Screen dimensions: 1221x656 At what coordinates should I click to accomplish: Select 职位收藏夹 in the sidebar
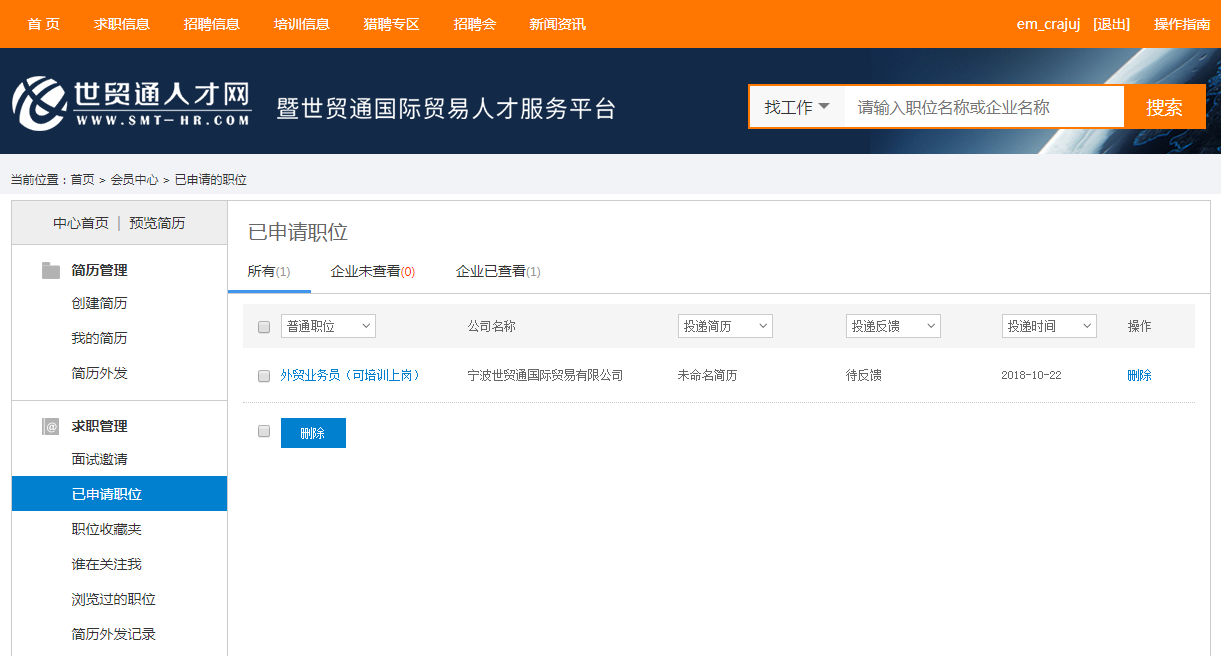[106, 529]
